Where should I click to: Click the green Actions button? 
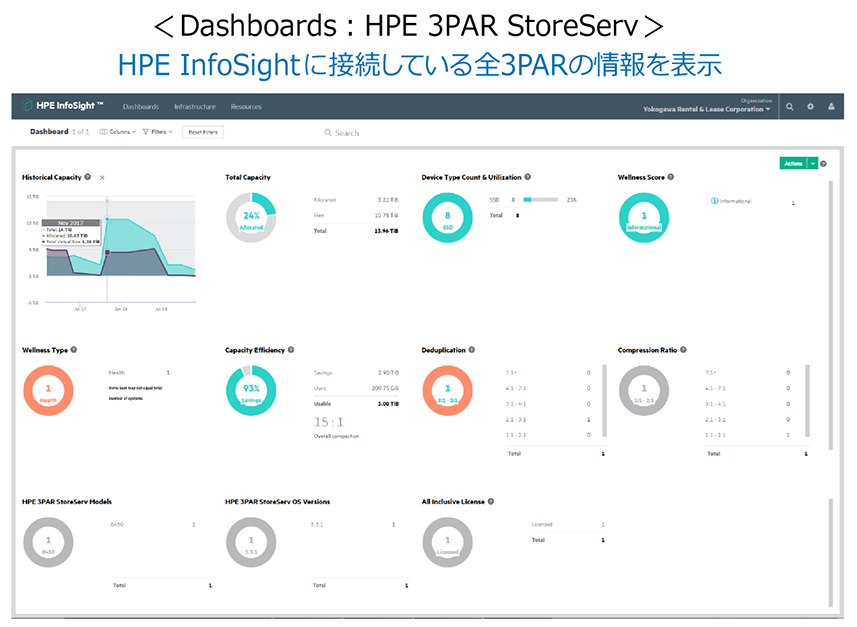coord(793,163)
